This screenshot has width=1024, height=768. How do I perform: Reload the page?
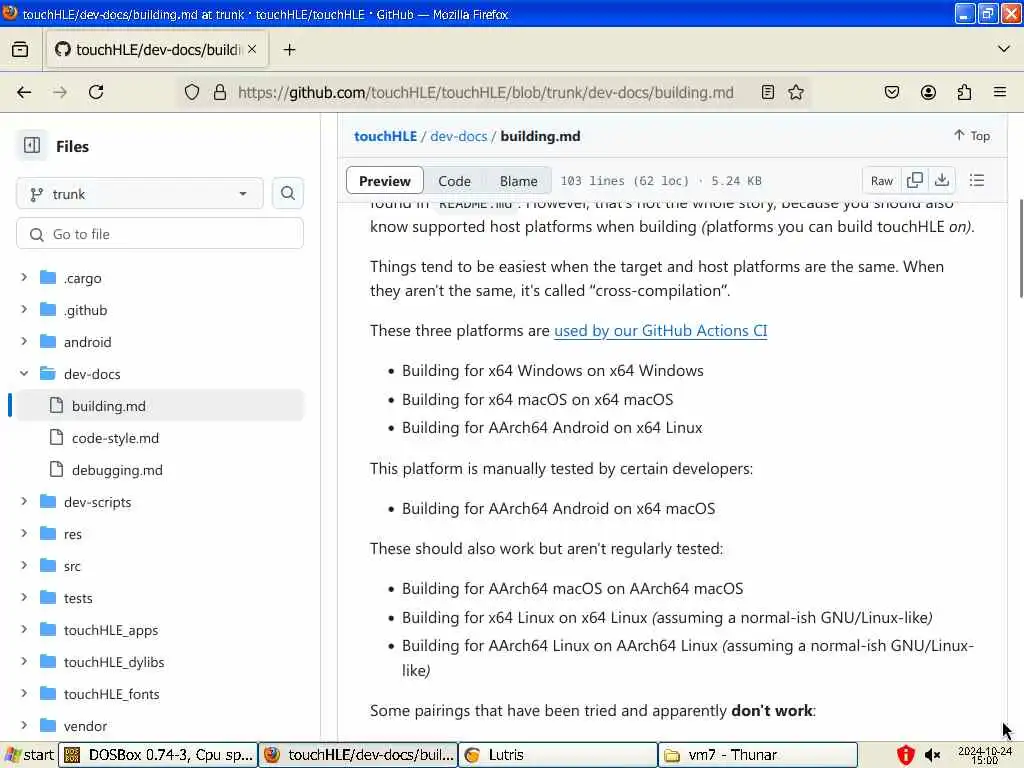pyautogui.click(x=96, y=92)
